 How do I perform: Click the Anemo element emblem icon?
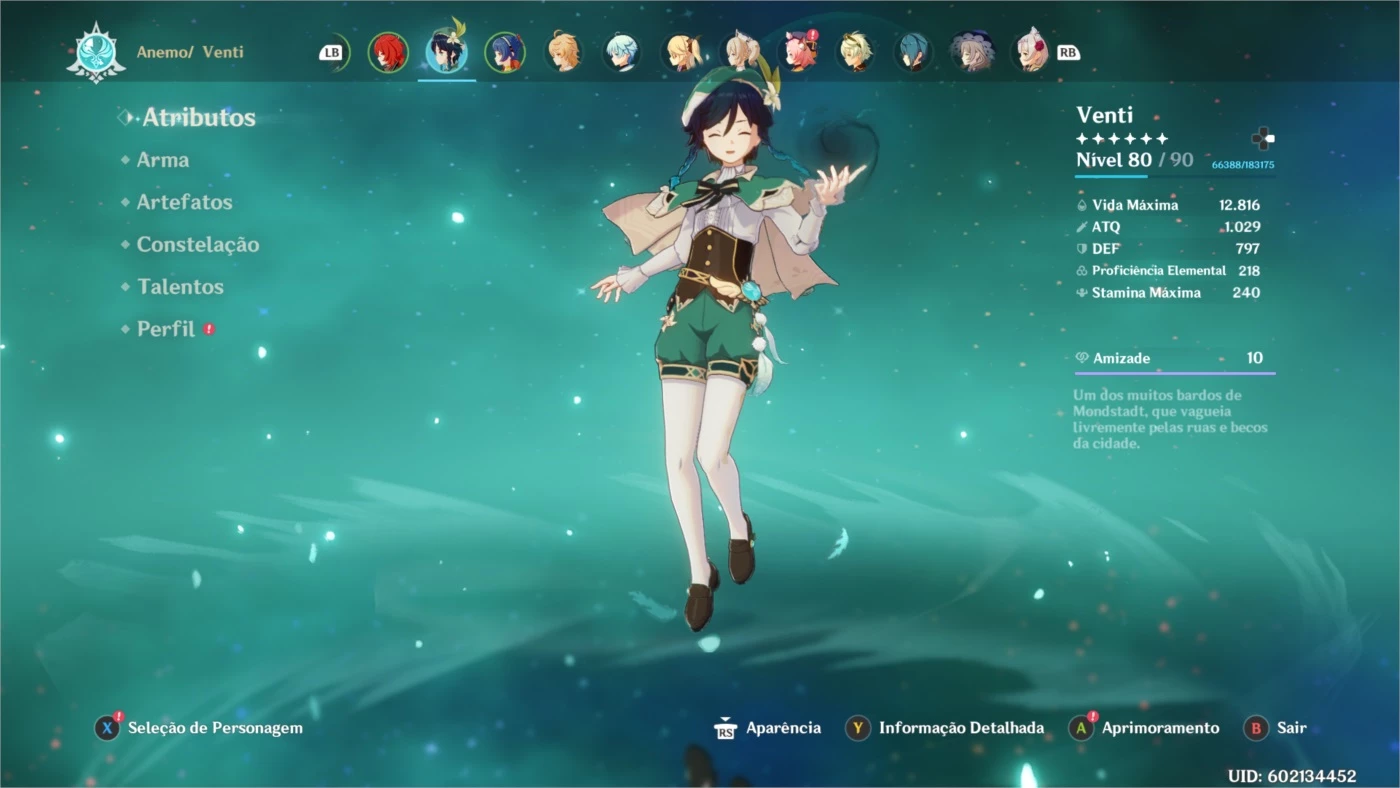(x=96, y=52)
